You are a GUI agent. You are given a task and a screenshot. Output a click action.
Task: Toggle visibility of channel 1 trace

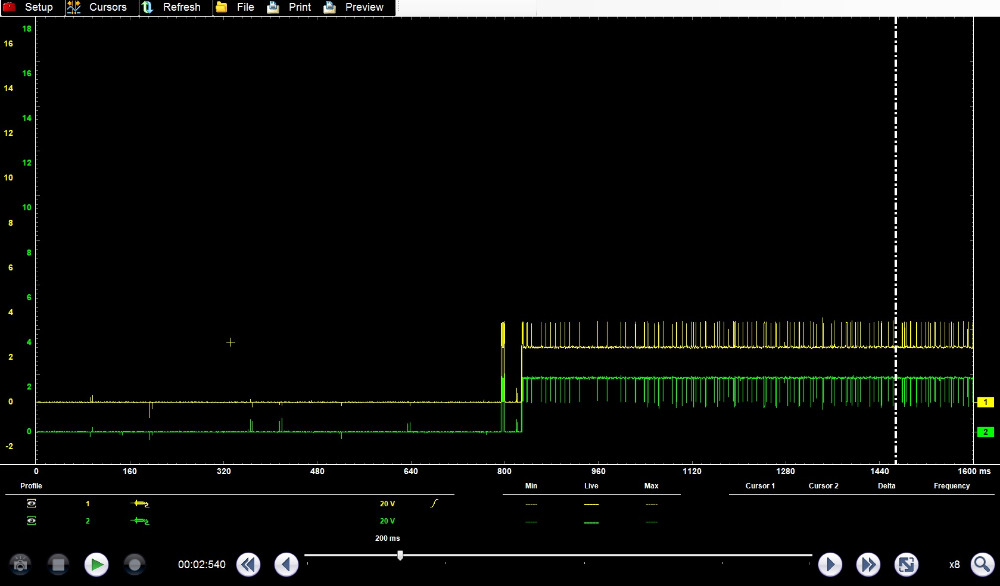click(x=31, y=503)
